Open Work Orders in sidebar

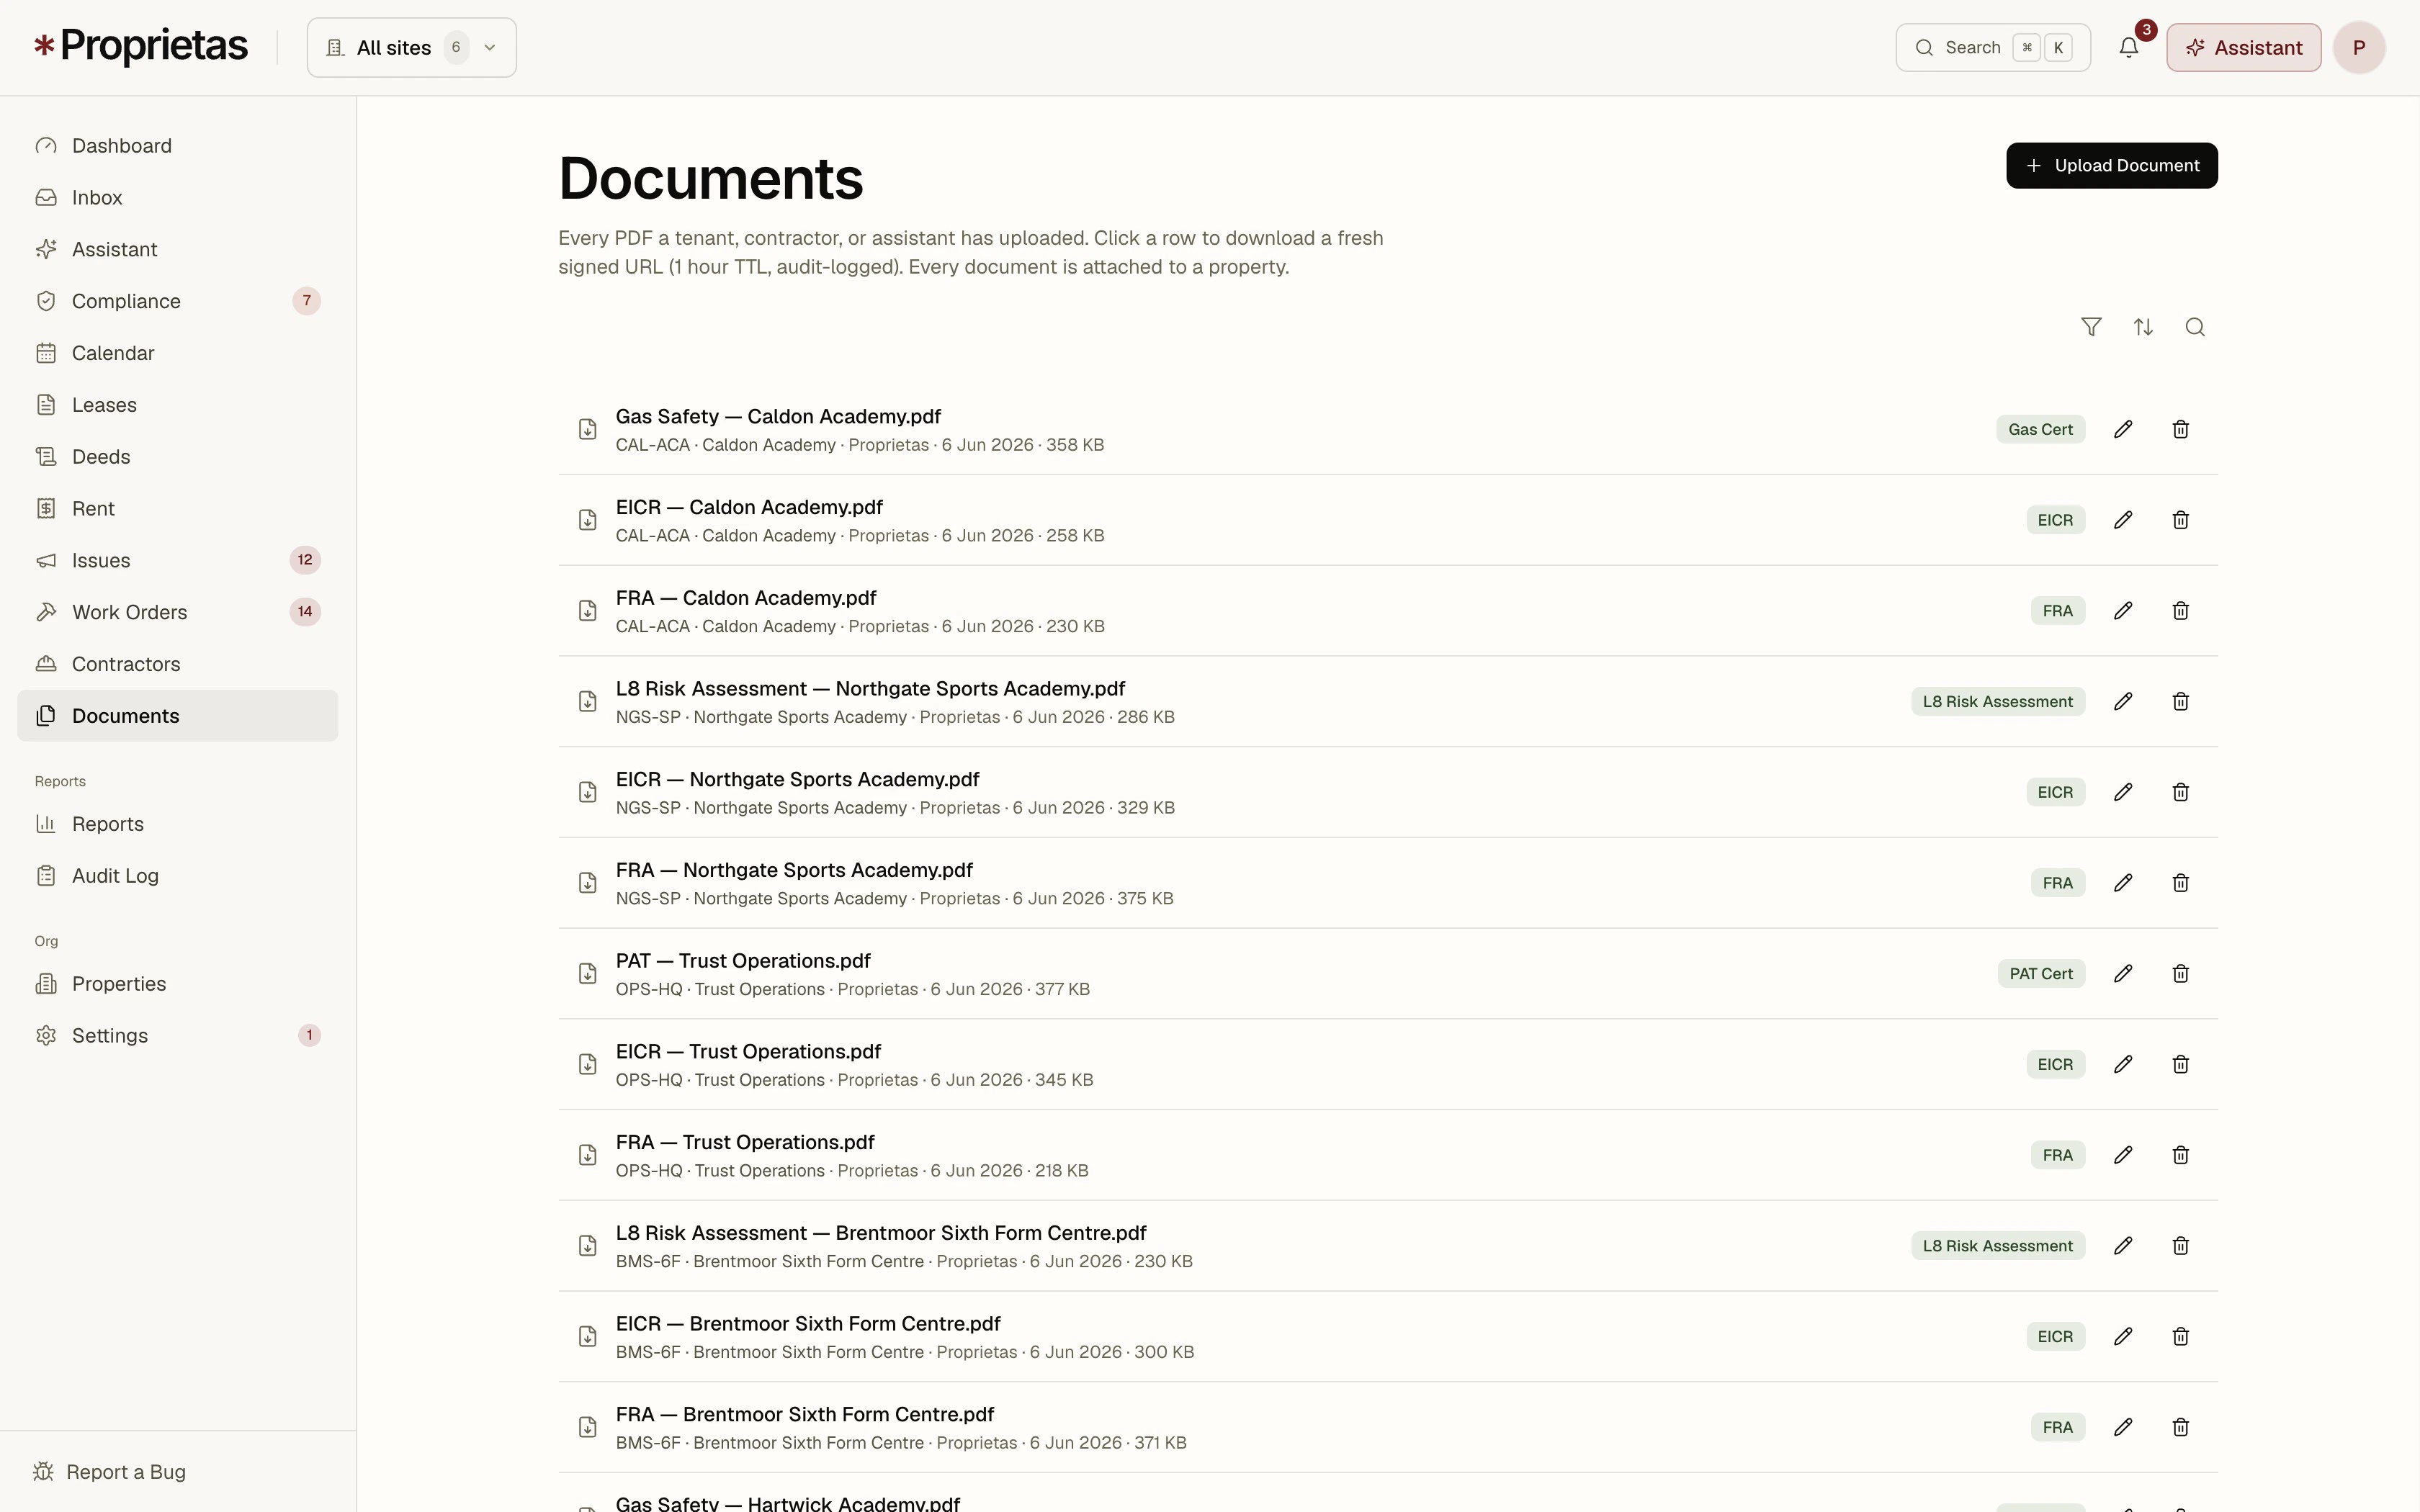pyautogui.click(x=178, y=612)
